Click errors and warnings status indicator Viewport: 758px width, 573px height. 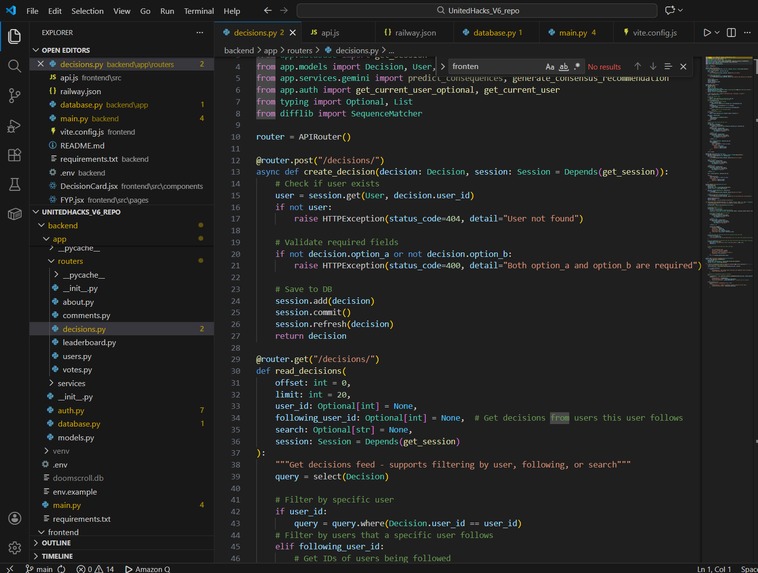point(96,569)
